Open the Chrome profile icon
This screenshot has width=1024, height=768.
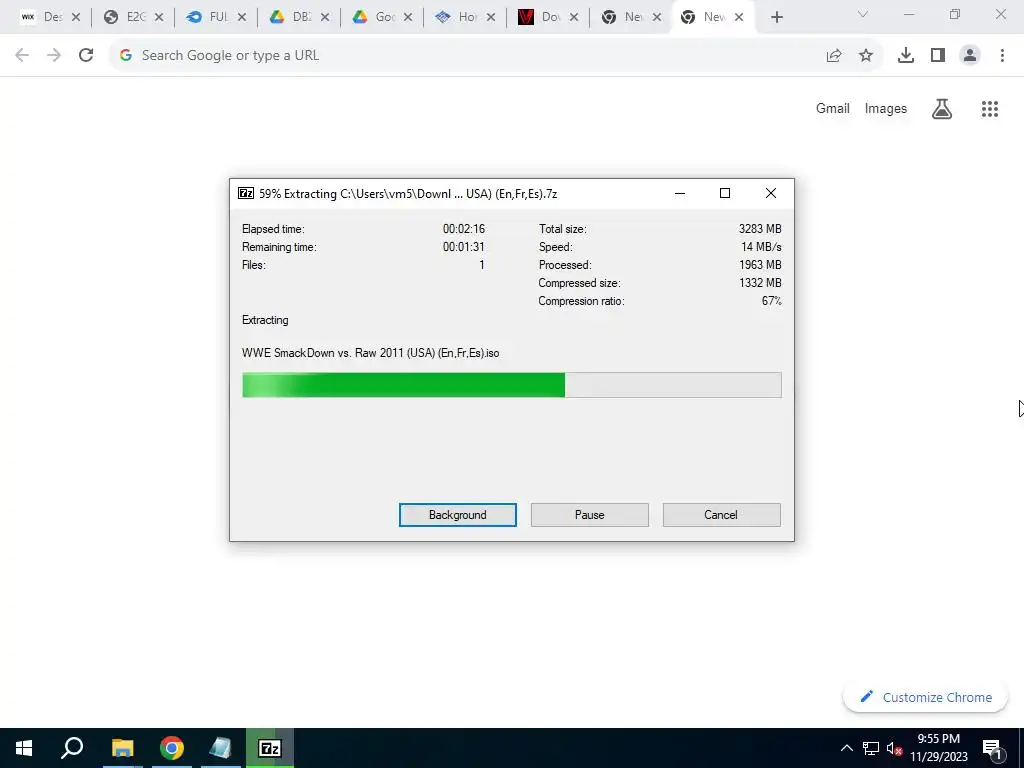970,56
